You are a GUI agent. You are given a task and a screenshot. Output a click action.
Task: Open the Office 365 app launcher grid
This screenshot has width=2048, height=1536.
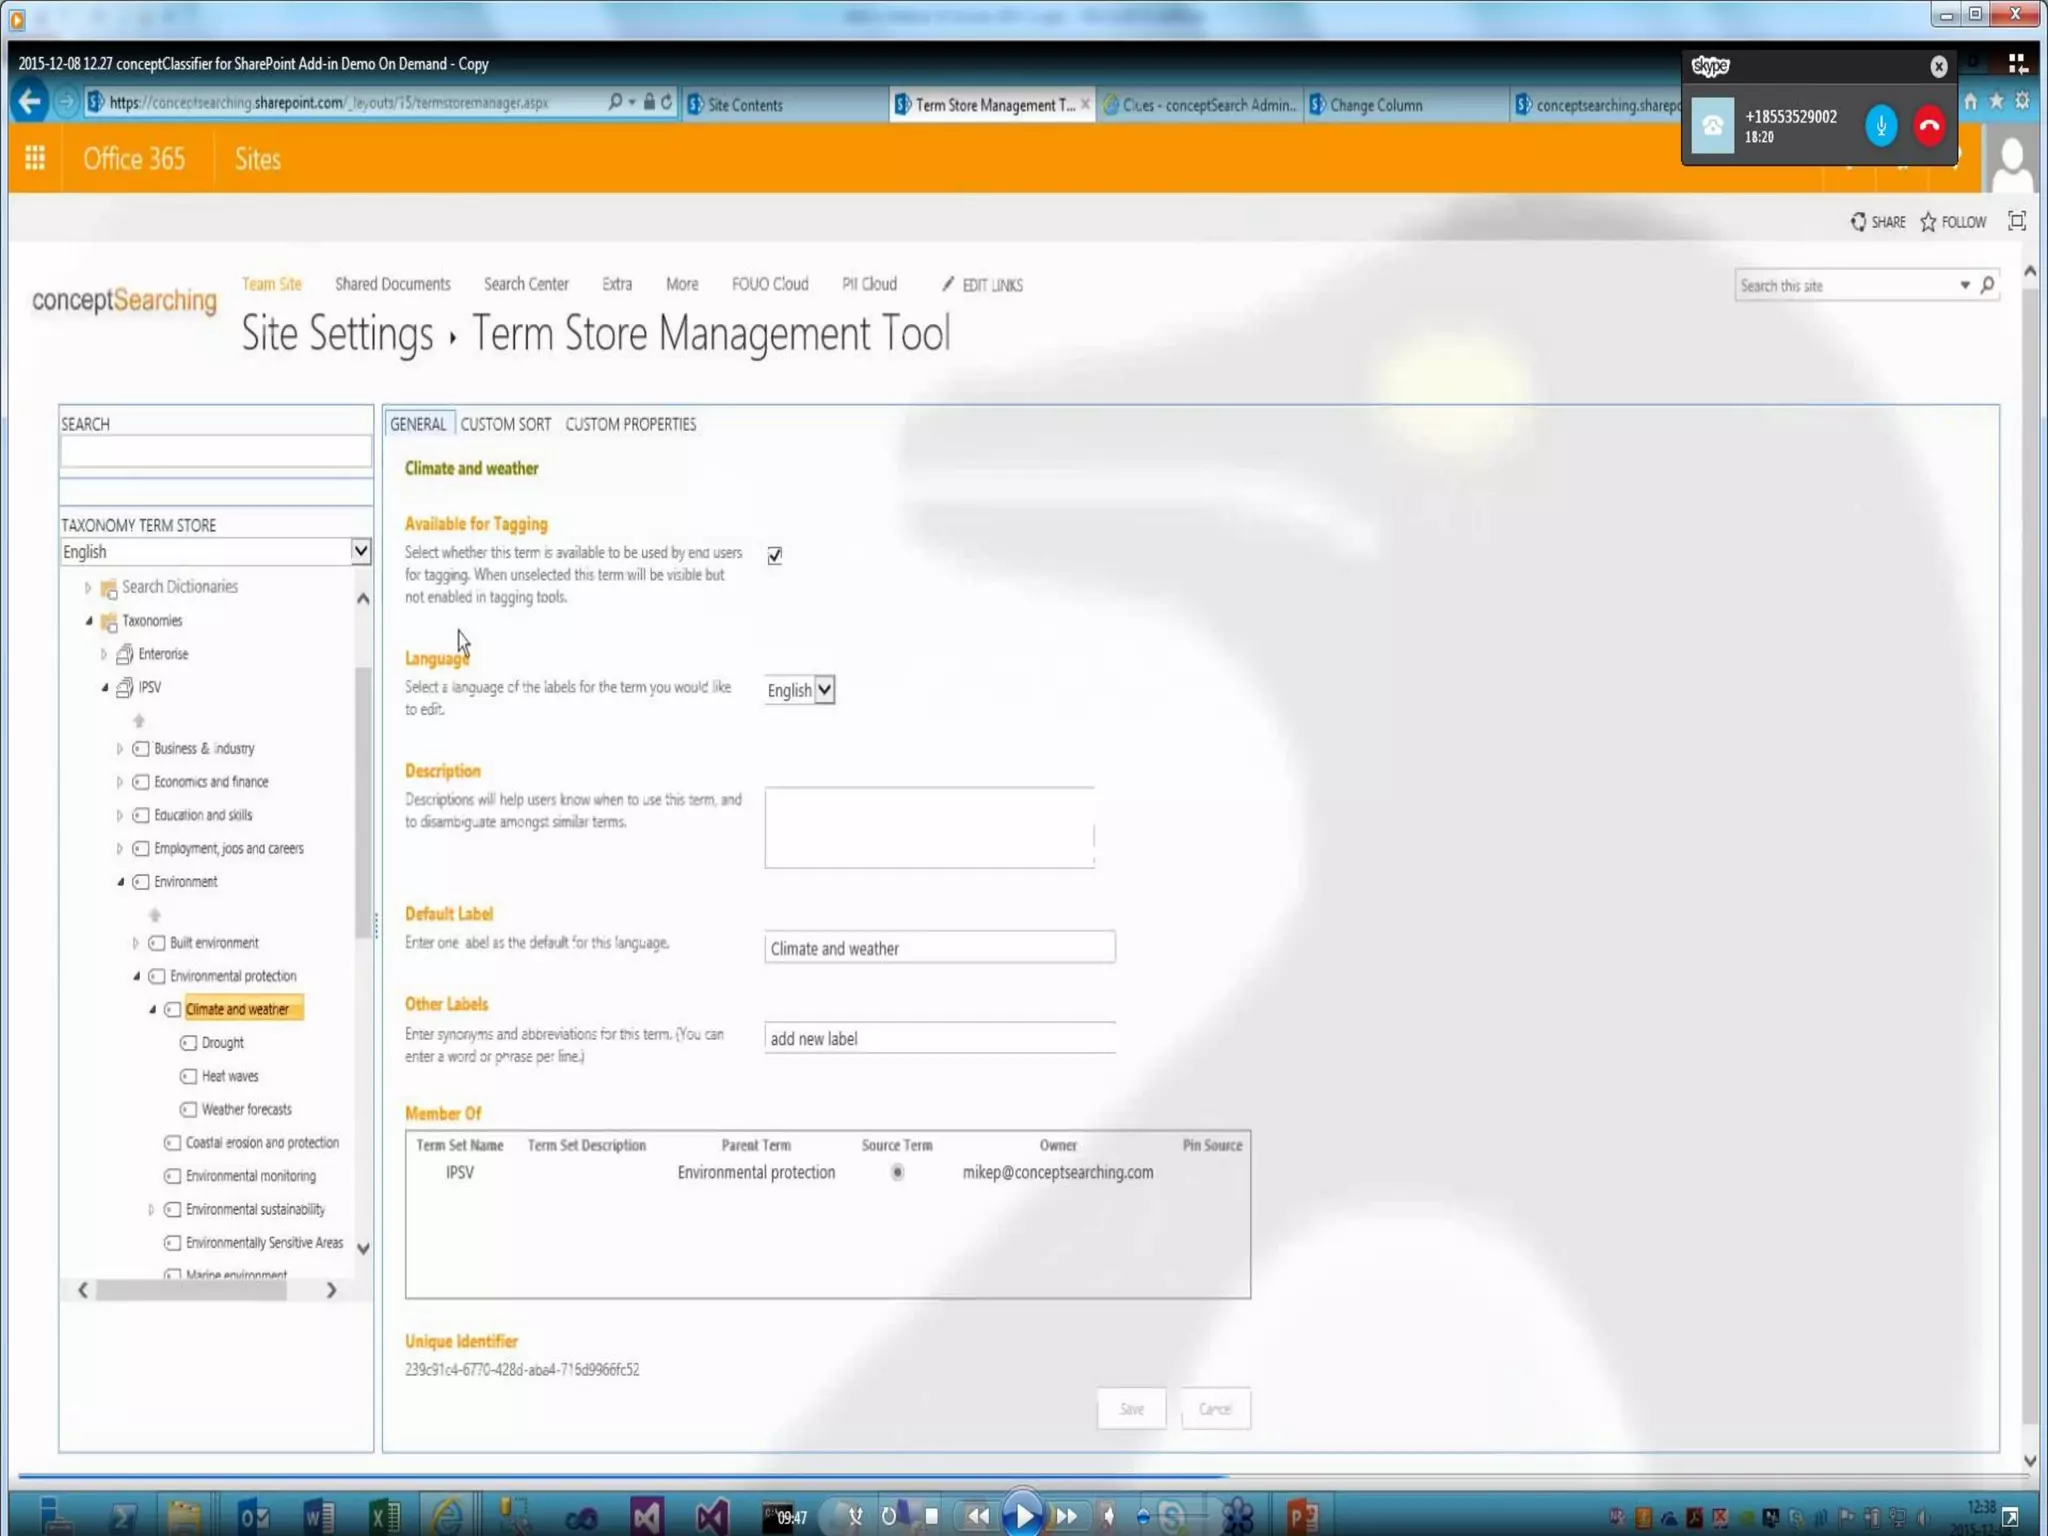pyautogui.click(x=35, y=158)
